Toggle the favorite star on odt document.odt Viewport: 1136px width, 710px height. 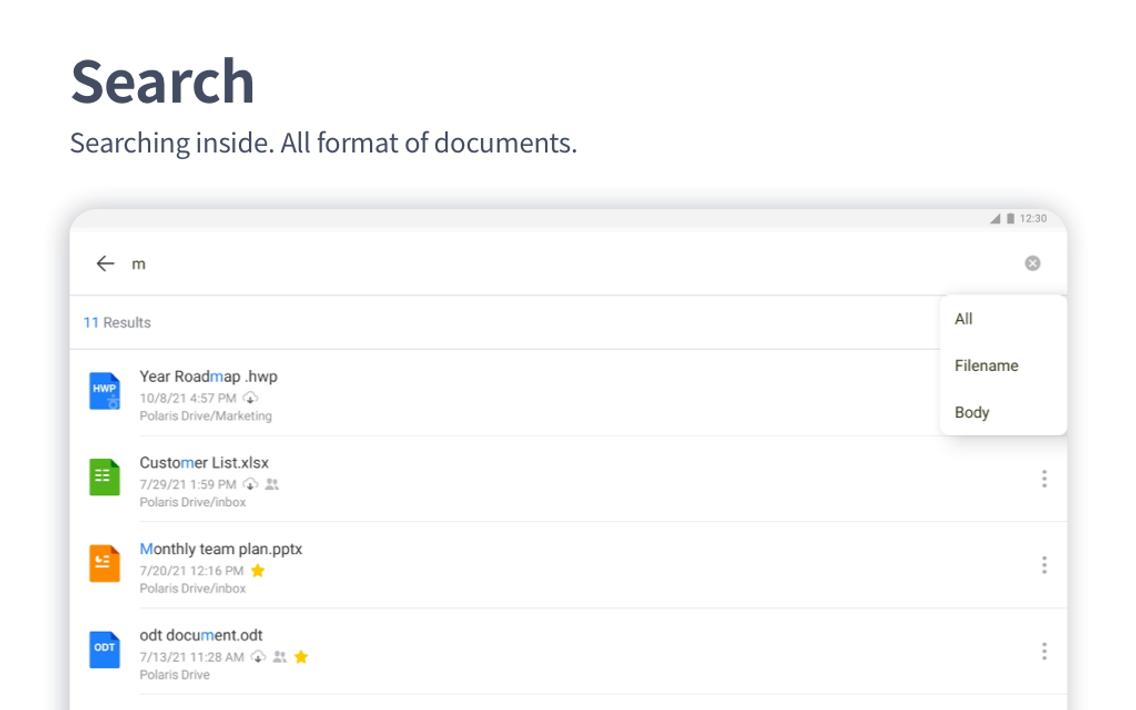(301, 657)
